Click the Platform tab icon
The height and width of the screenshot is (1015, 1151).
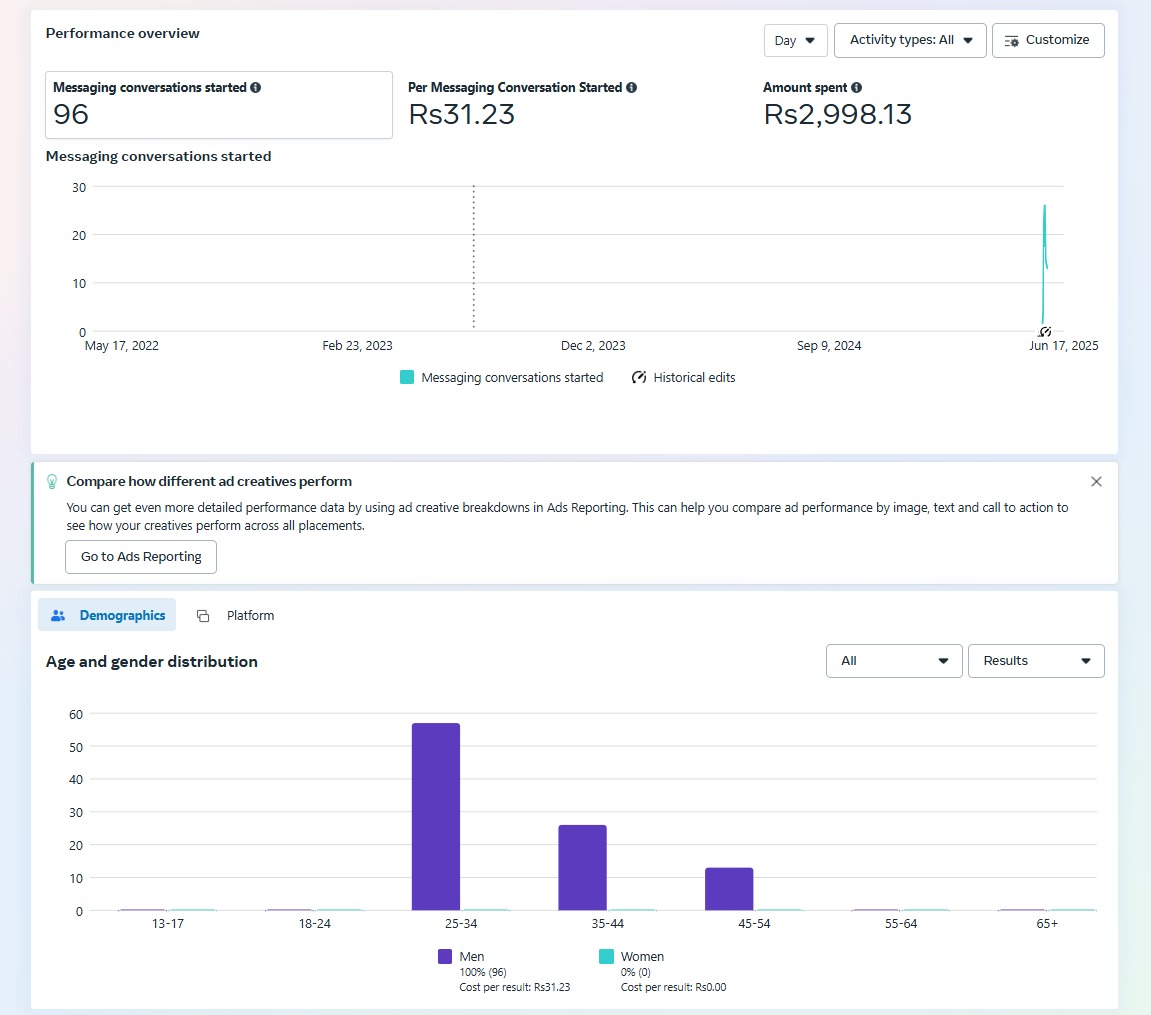203,616
